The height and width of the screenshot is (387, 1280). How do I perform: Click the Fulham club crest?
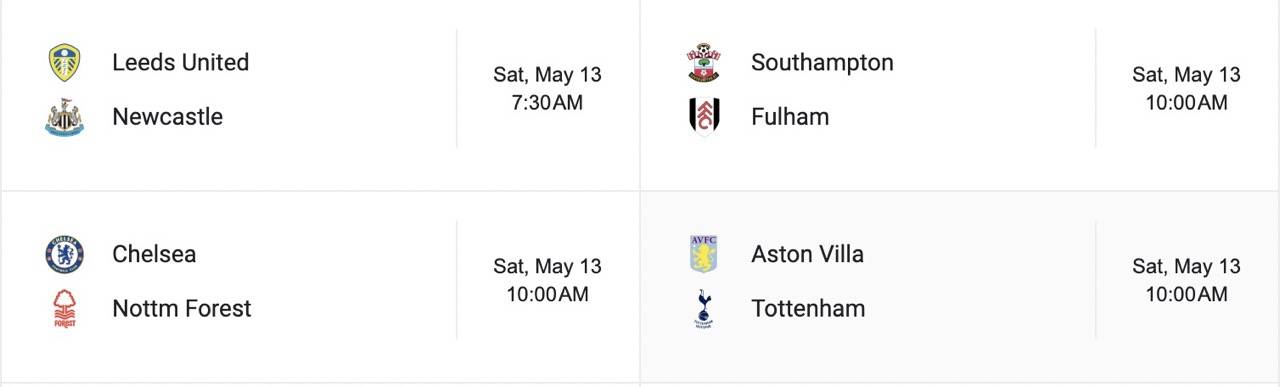[704, 117]
